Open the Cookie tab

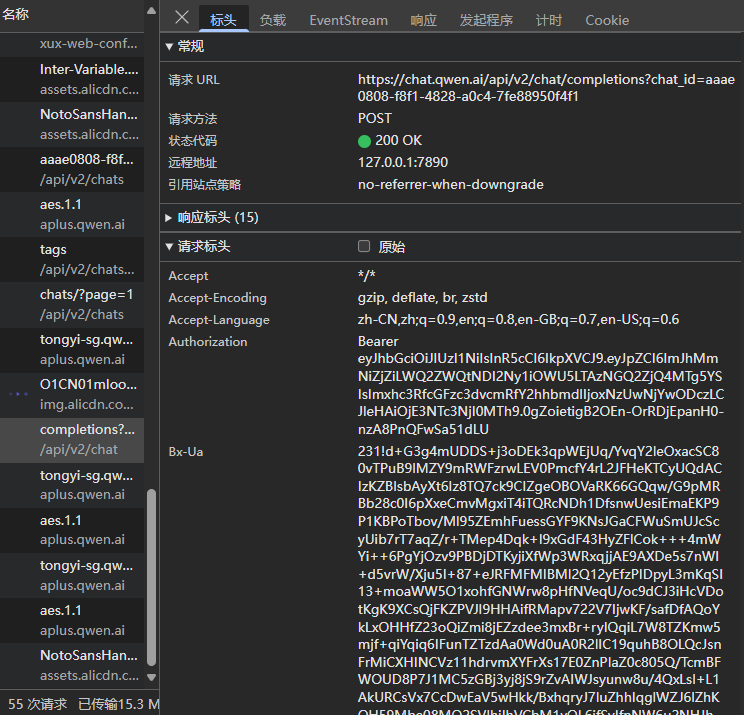pos(607,20)
